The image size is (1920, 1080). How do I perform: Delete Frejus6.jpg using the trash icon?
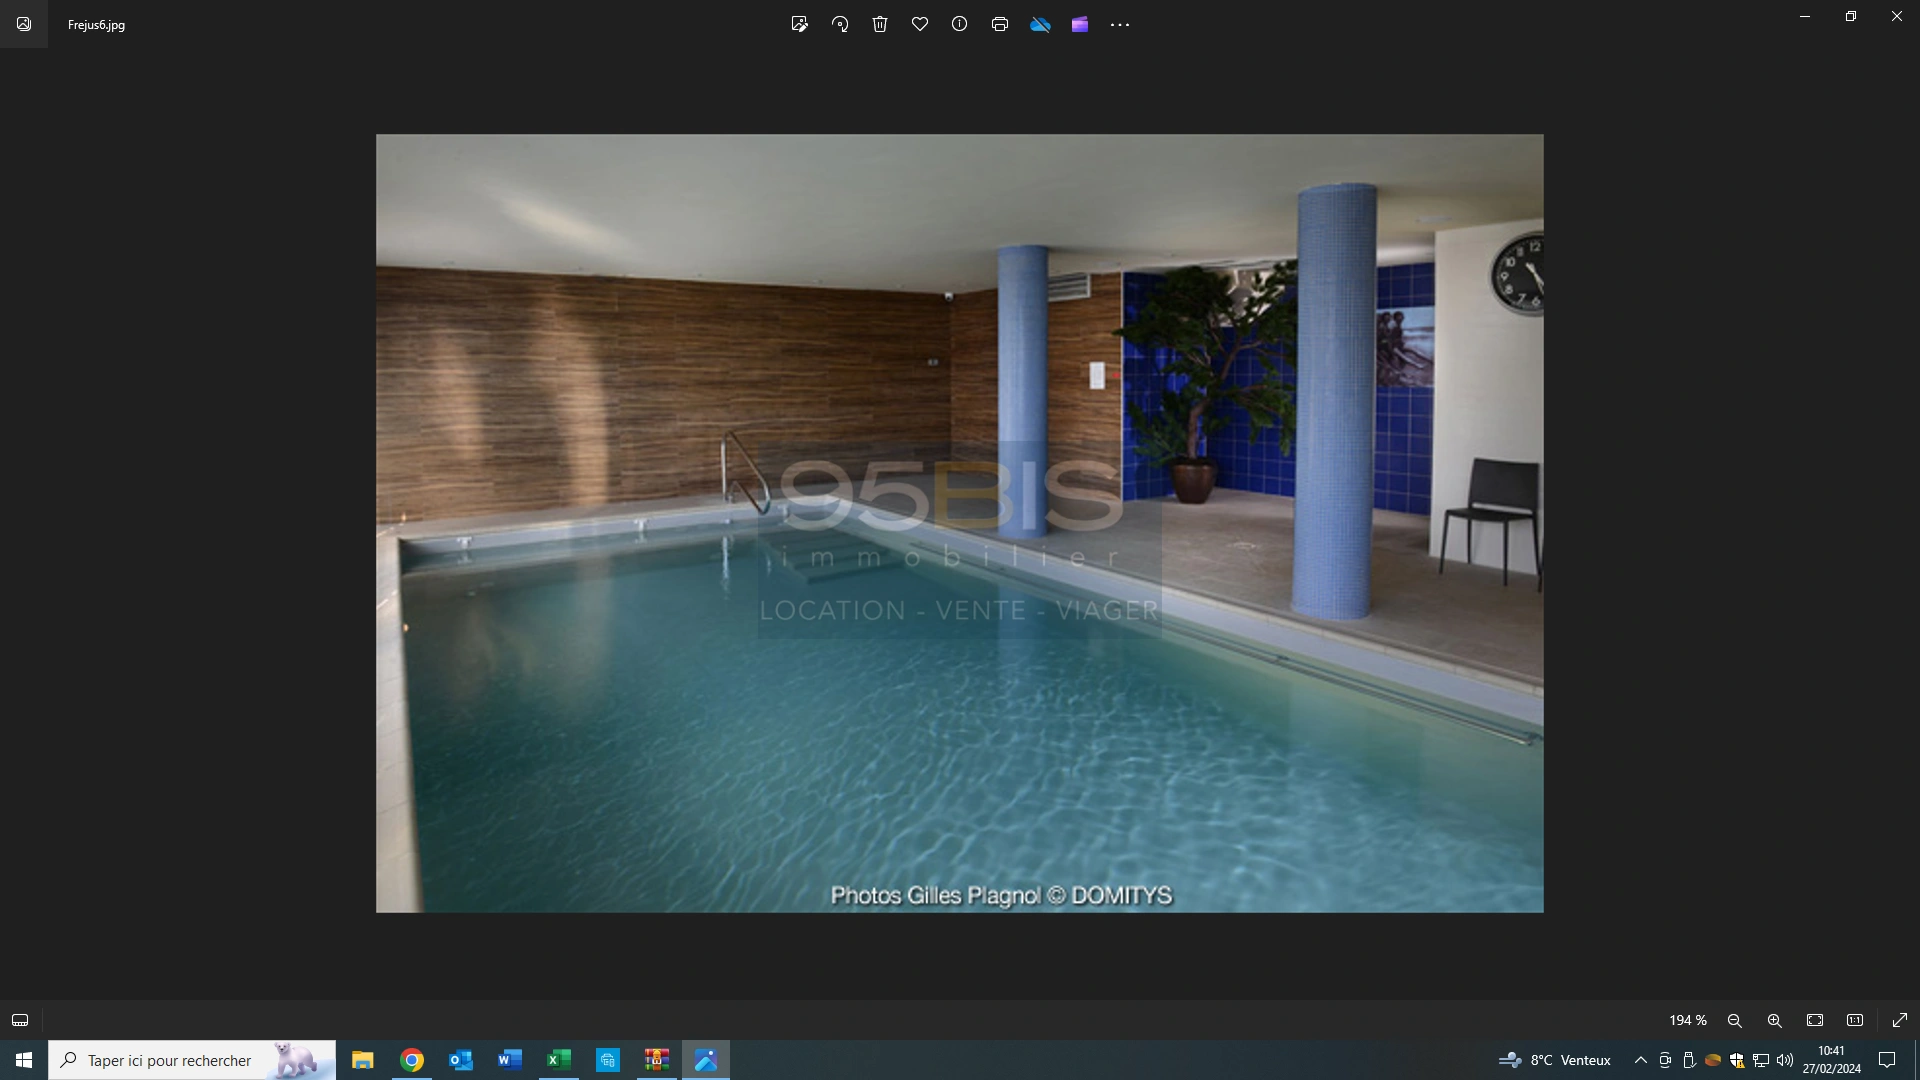pos(880,24)
